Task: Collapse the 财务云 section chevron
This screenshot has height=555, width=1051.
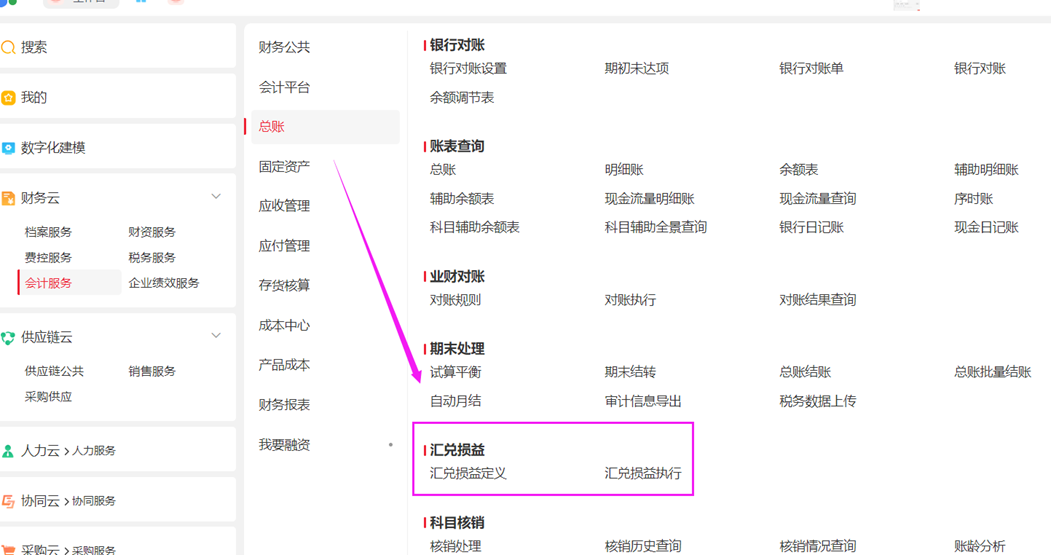Action: pos(216,196)
